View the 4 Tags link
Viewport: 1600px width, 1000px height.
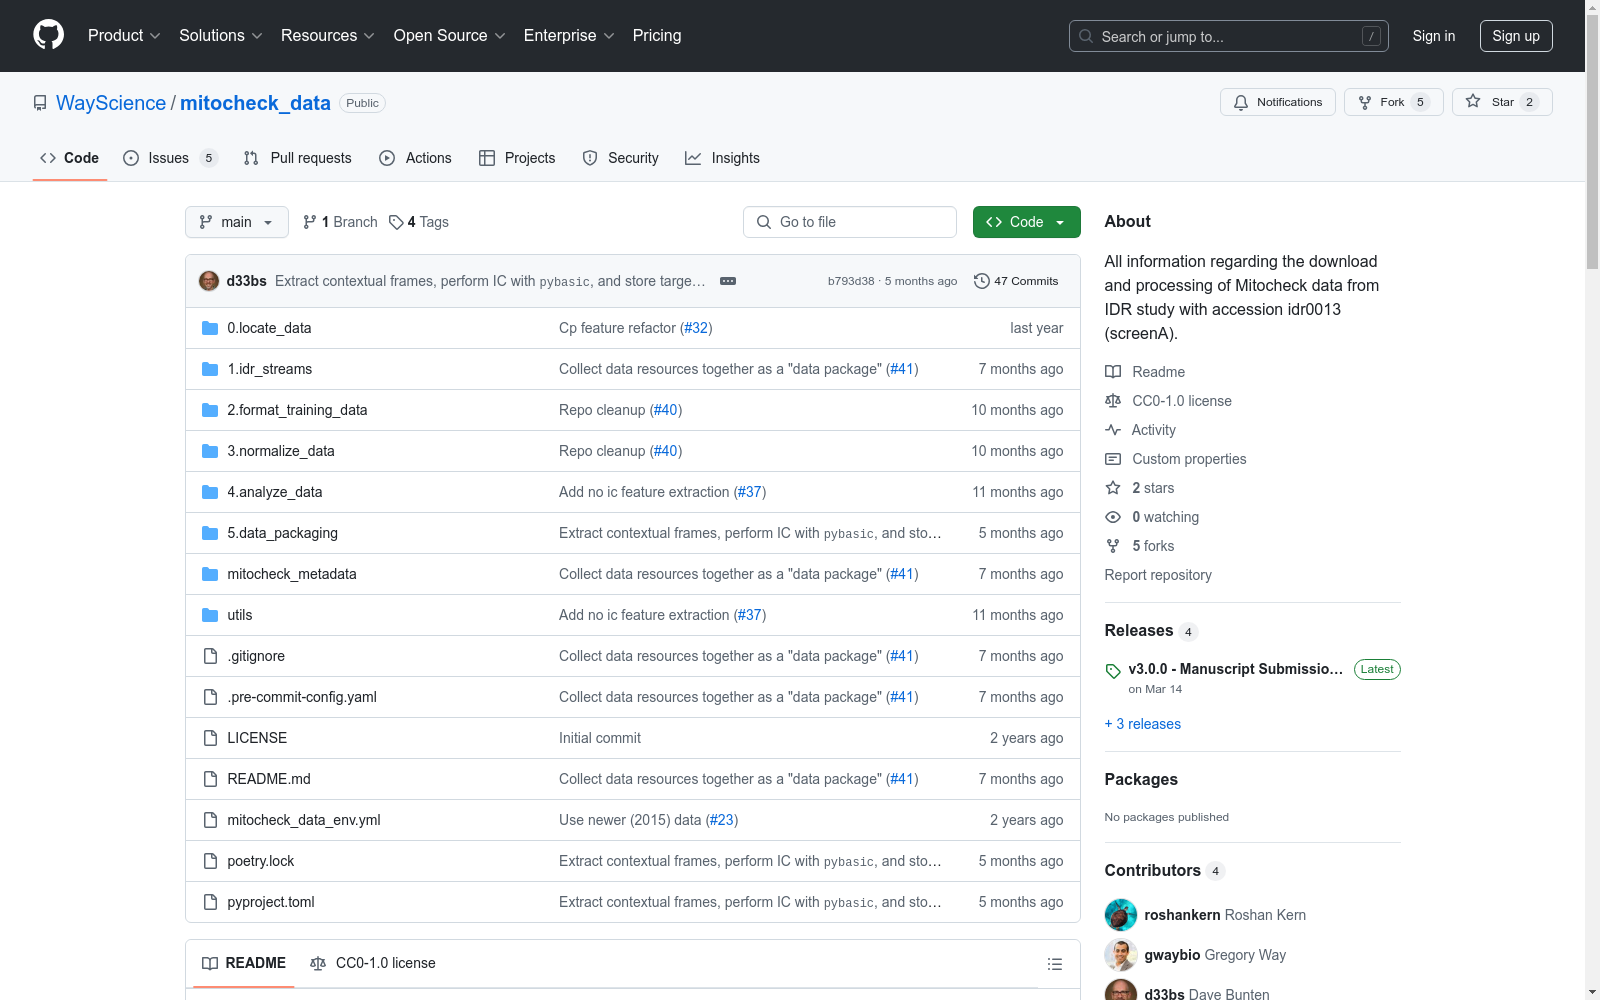[x=419, y=222]
